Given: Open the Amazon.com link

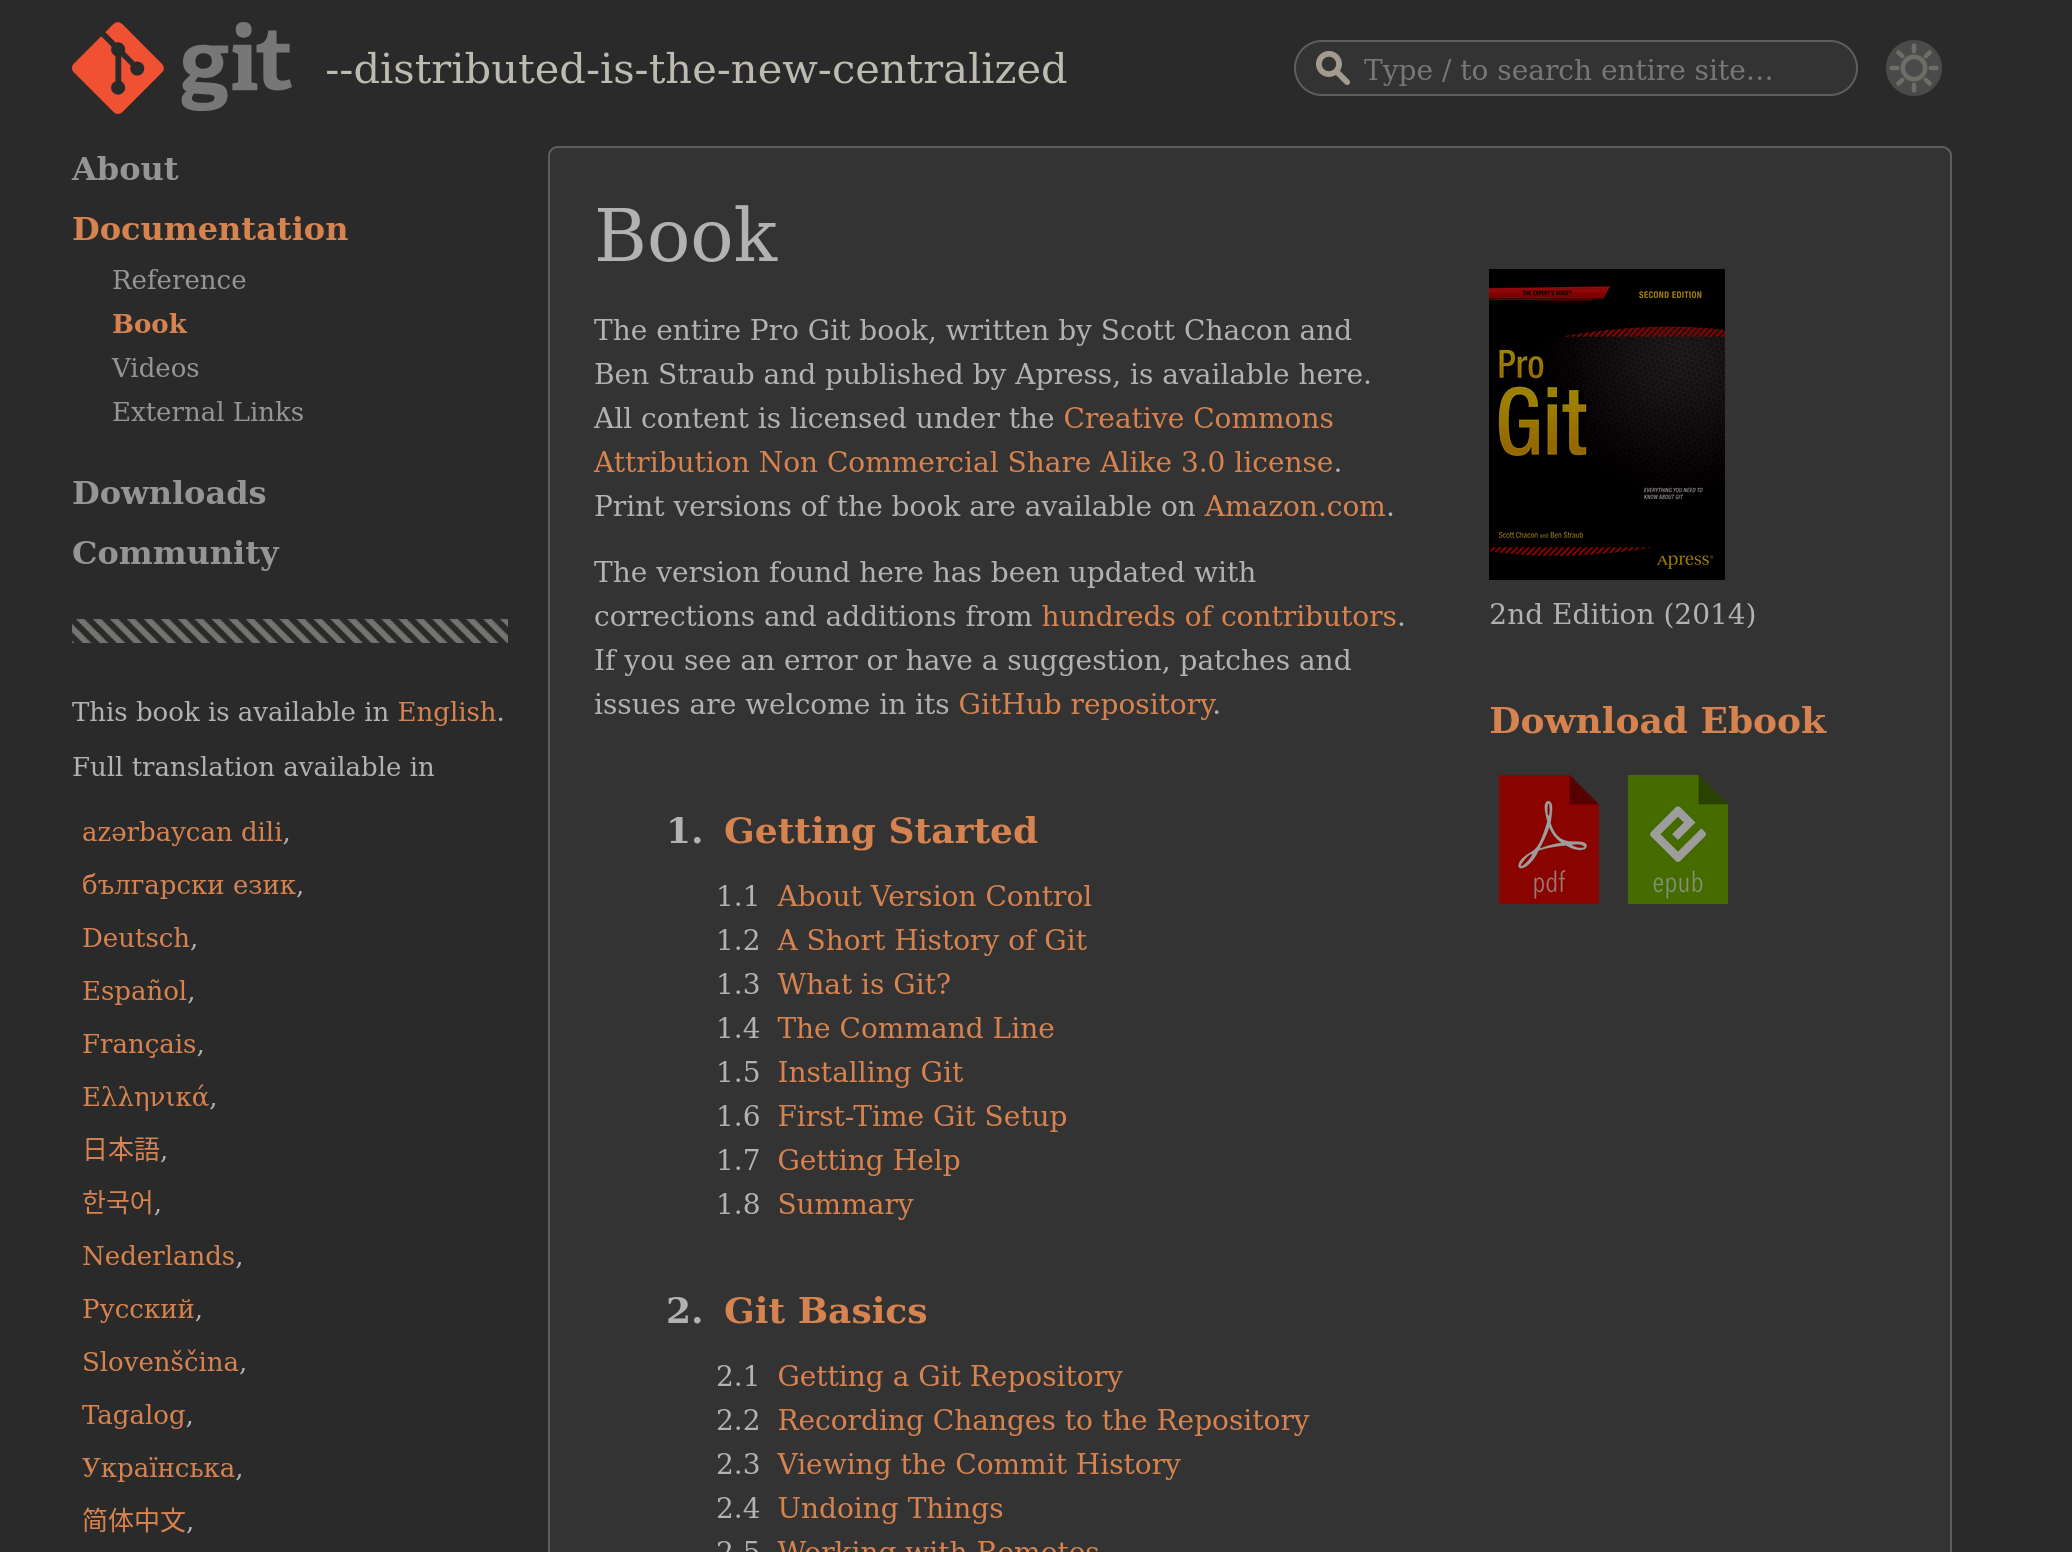Looking at the screenshot, I should [1294, 506].
